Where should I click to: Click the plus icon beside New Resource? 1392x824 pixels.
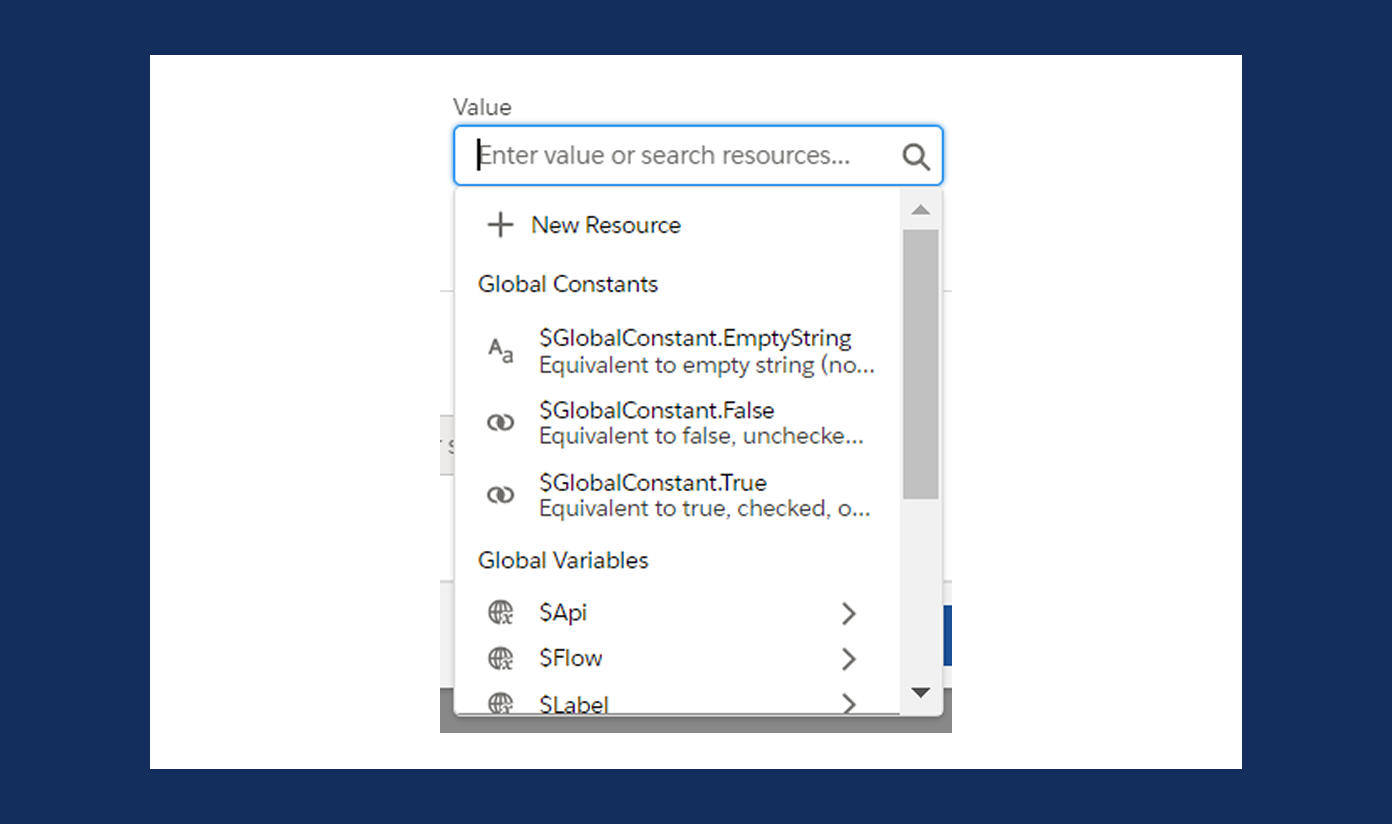(x=500, y=225)
